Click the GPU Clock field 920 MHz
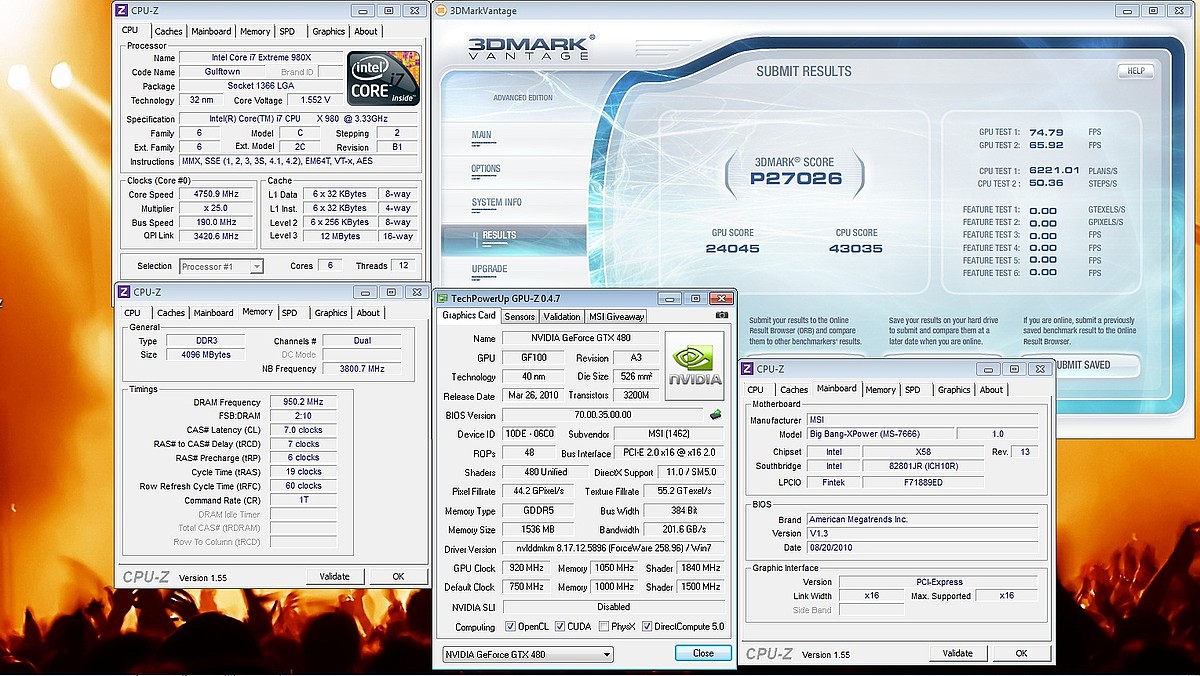The height and width of the screenshot is (676, 1200). pos(526,568)
